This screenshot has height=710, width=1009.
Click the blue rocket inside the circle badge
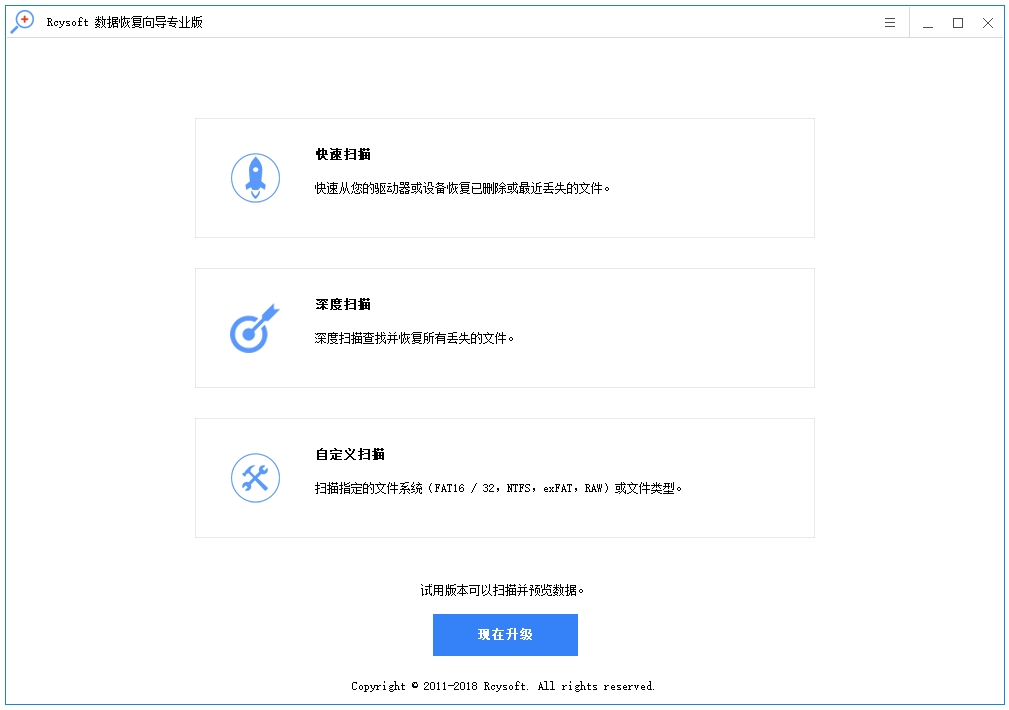(x=255, y=176)
